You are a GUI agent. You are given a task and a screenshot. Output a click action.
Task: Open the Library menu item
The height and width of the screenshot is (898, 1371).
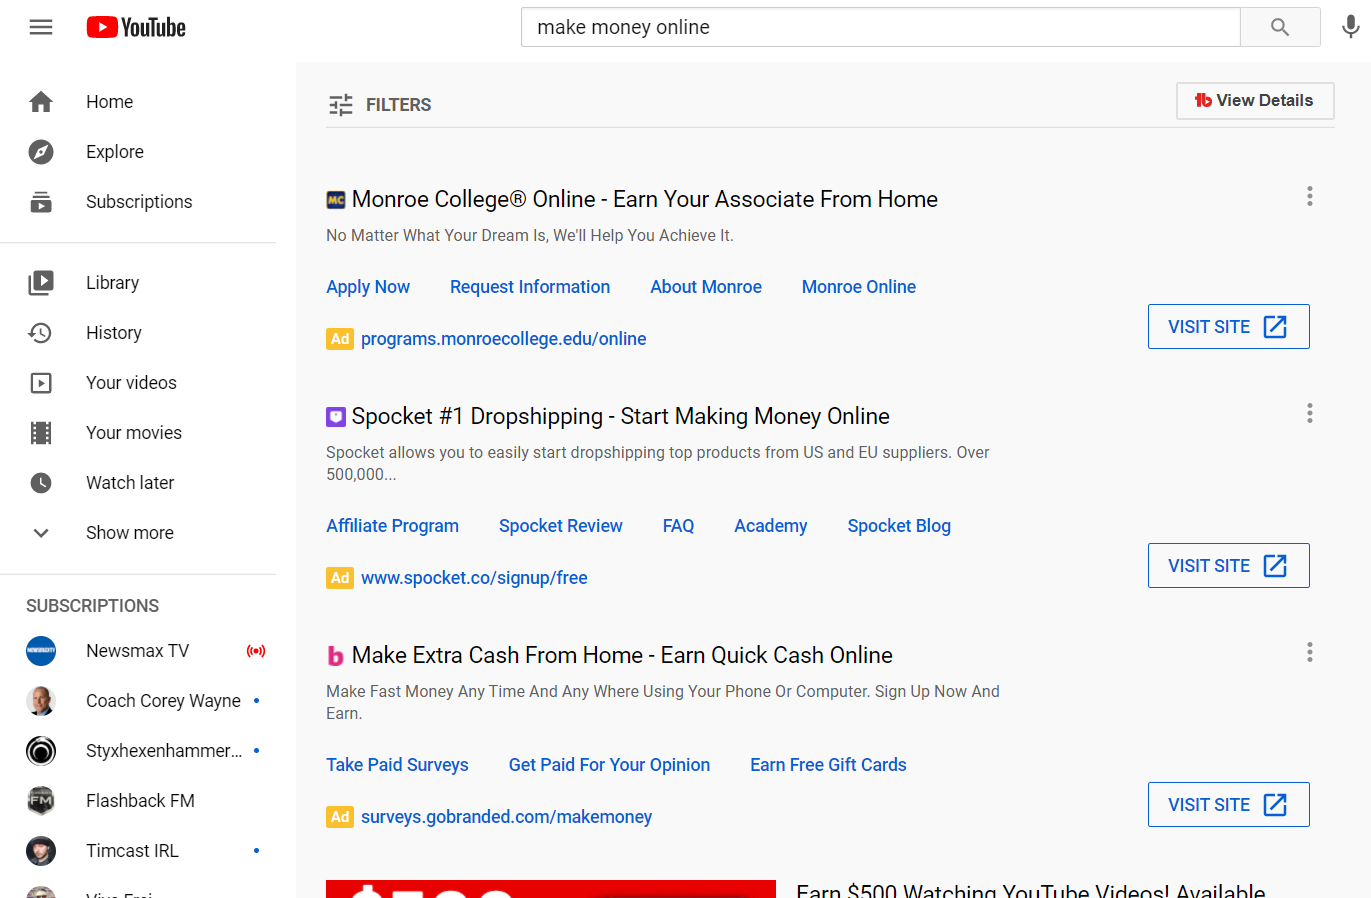pyautogui.click(x=138, y=283)
